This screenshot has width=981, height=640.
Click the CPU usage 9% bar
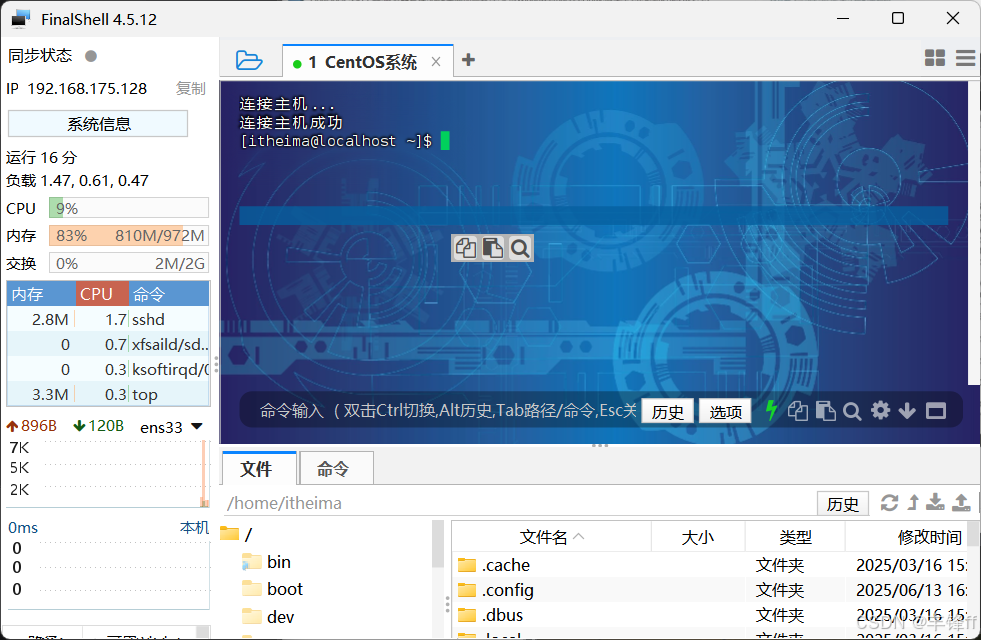129,208
